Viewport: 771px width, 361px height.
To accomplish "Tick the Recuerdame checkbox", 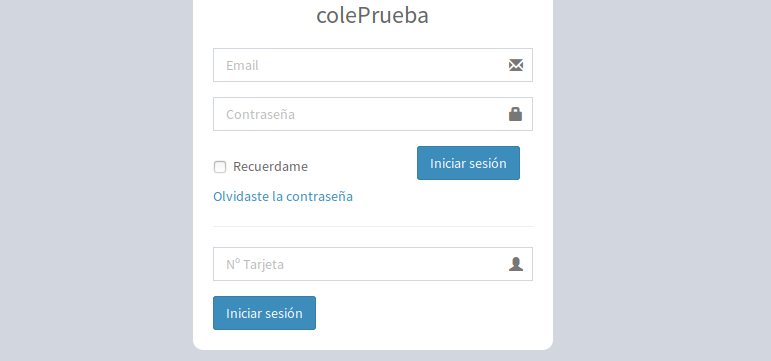I will point(220,167).
